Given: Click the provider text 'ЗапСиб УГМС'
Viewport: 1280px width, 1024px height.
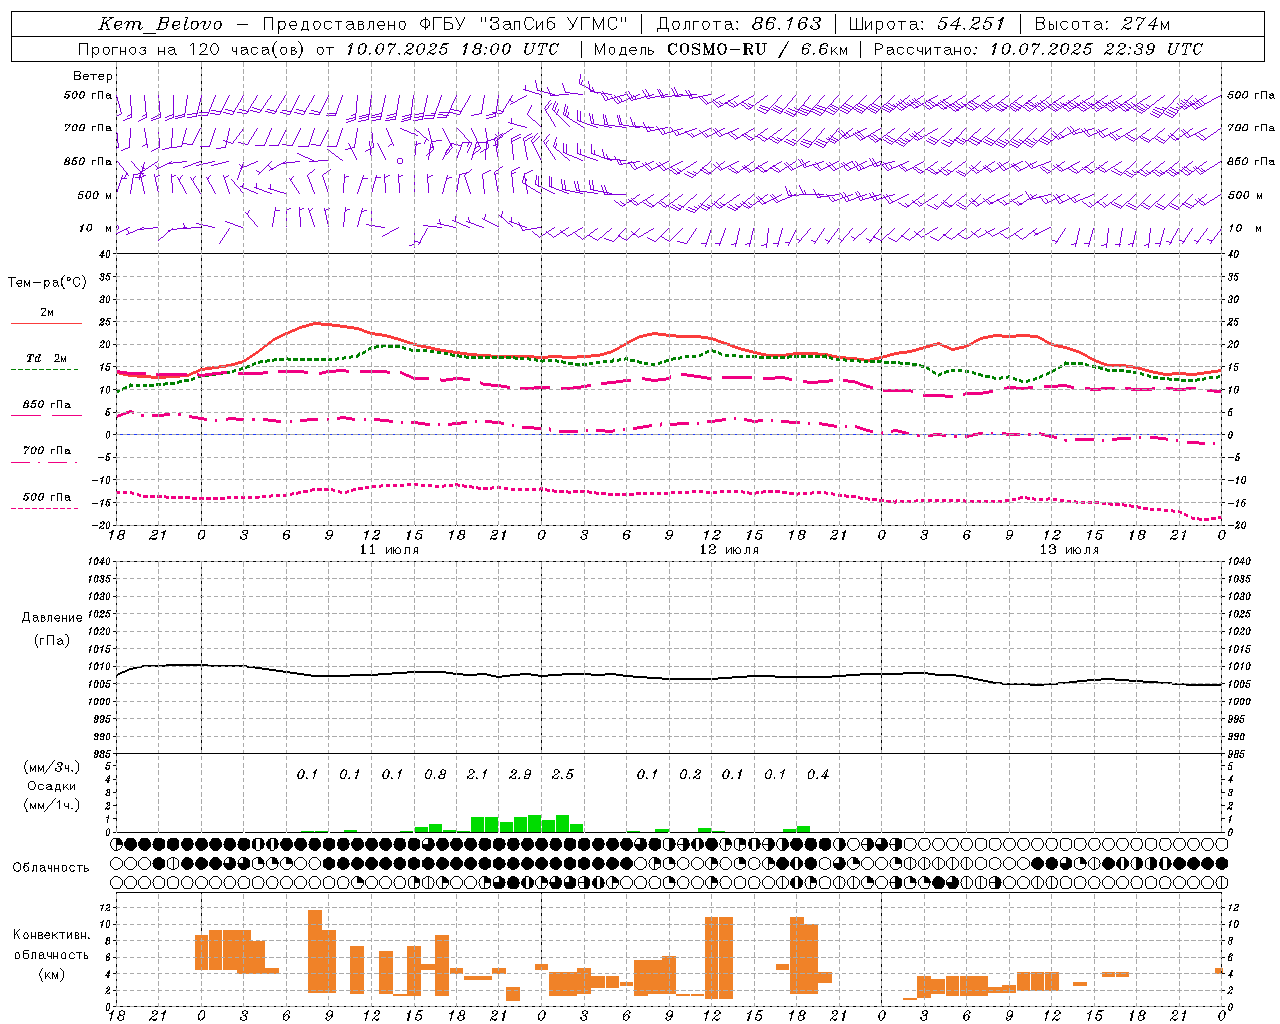Looking at the screenshot, I should 554,24.
